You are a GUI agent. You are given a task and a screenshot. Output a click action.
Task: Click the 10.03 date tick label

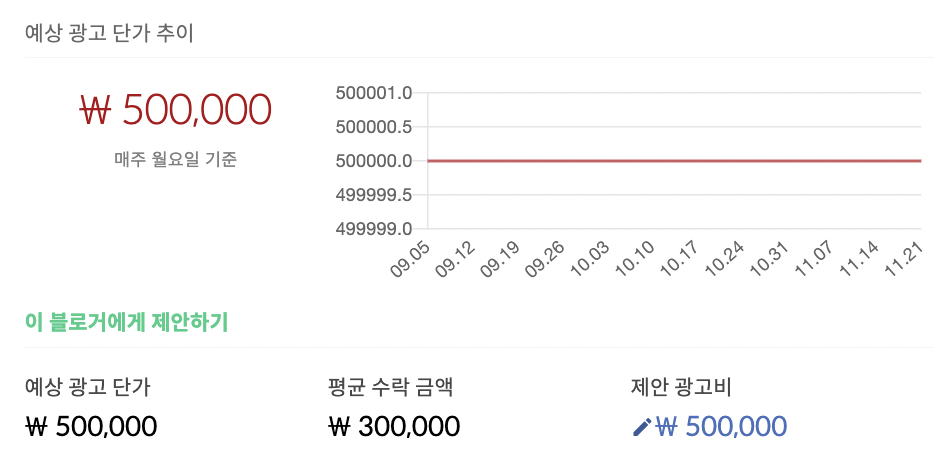pyautogui.click(x=590, y=259)
